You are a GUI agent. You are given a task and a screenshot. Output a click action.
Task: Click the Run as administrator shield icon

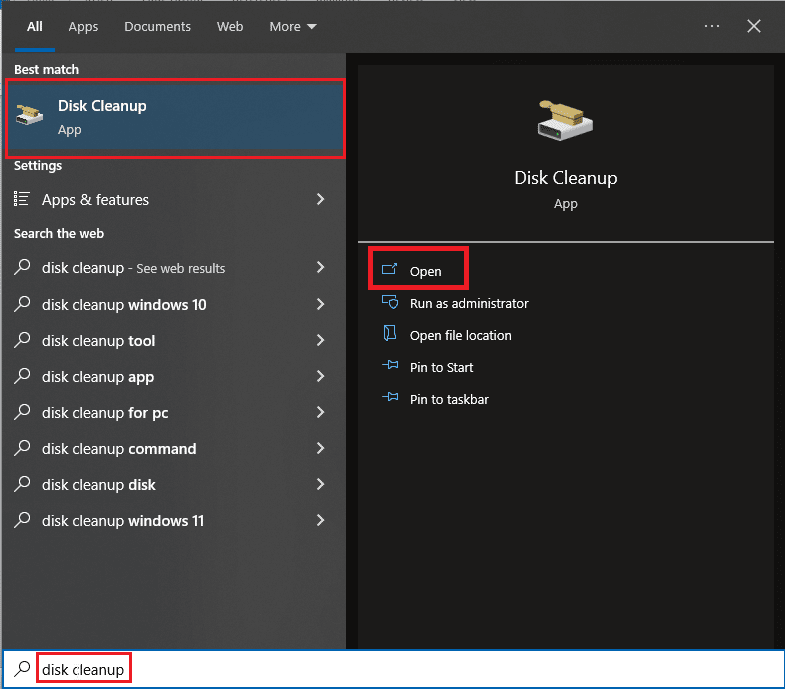(390, 302)
